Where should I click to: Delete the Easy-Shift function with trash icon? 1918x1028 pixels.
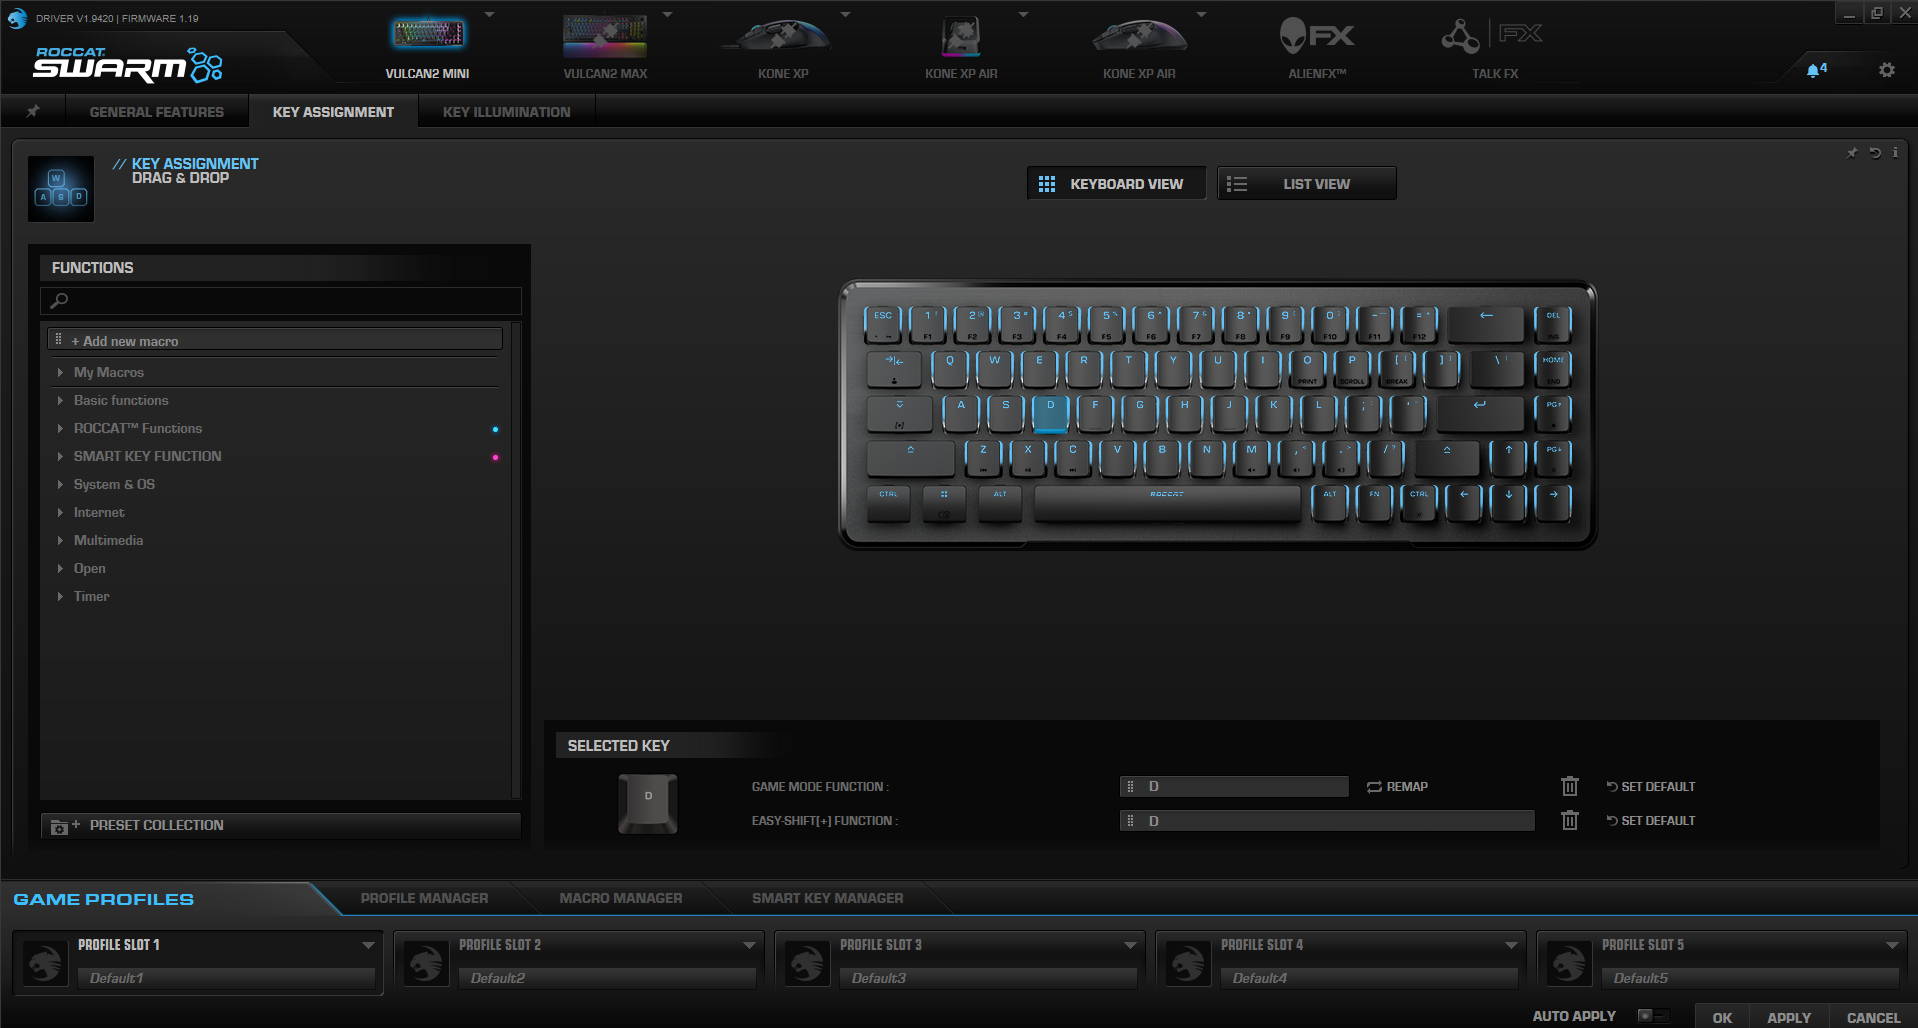point(1570,820)
